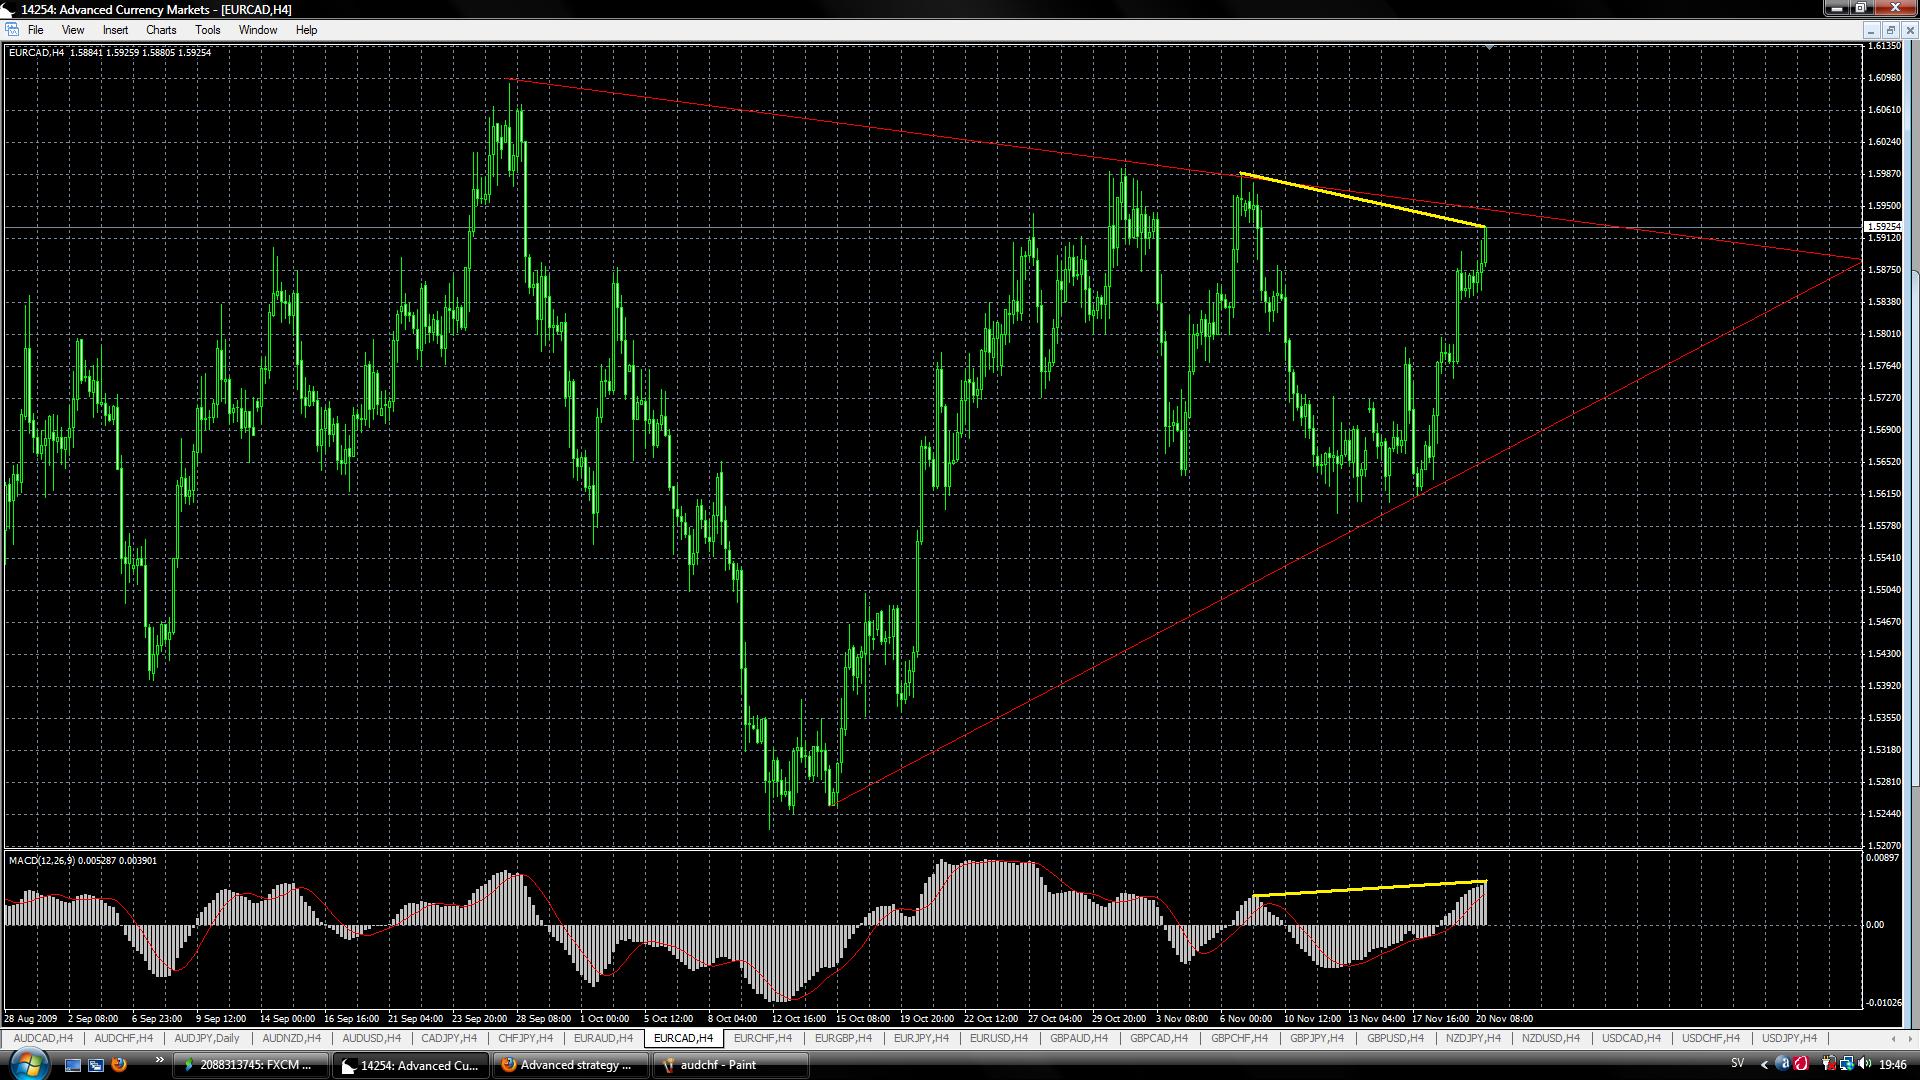The height and width of the screenshot is (1080, 1920).
Task: Open the MetaTrader icon left of File
Action: pos(11,30)
